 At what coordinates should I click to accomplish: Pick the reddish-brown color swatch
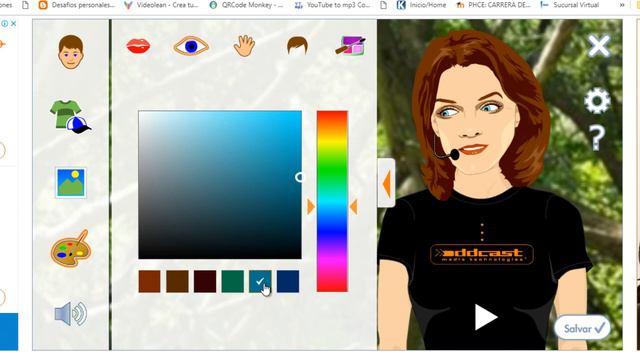149,281
